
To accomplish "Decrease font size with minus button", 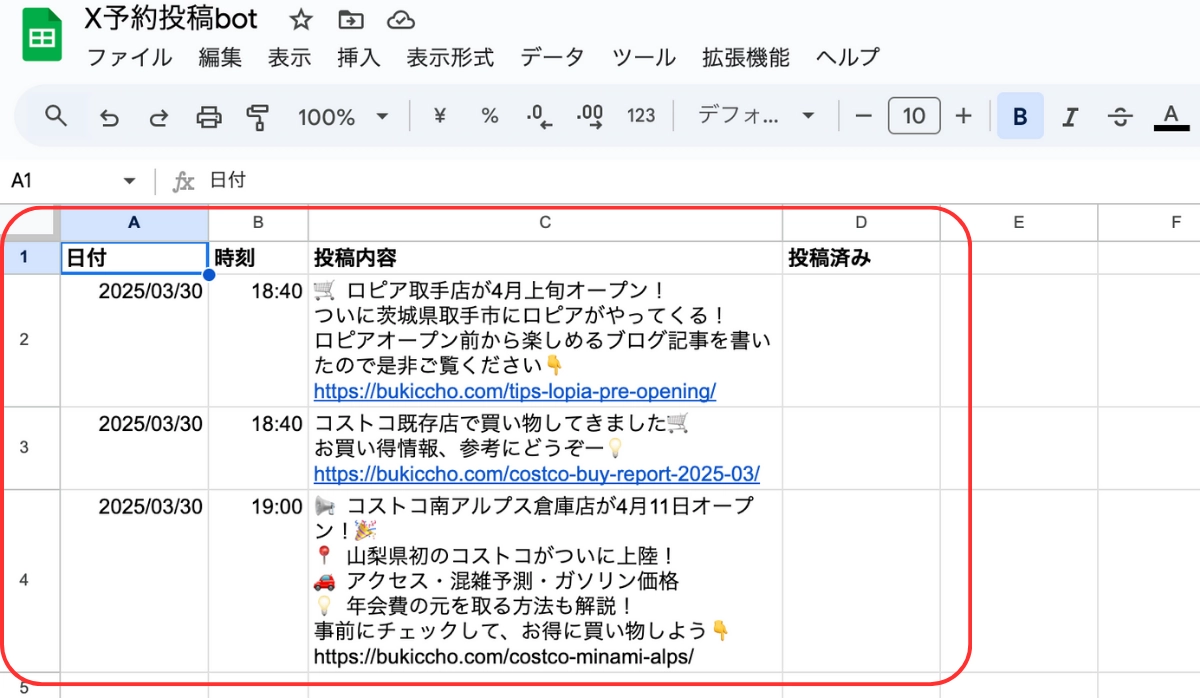I will [x=864, y=116].
